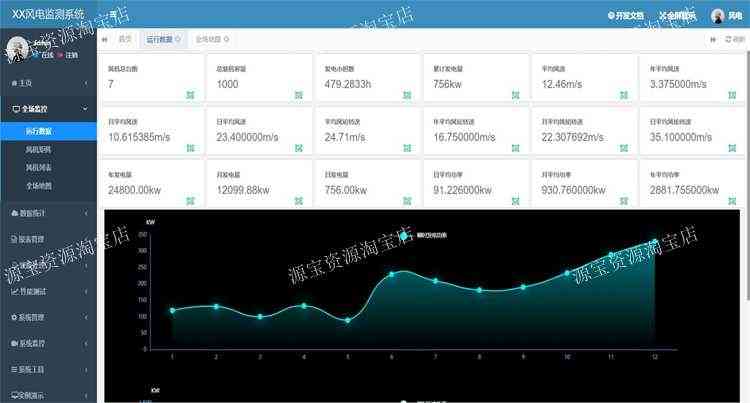The width and height of the screenshot is (750, 403).
Task: Click the vertical page scrollbar
Action: (x=748, y=176)
